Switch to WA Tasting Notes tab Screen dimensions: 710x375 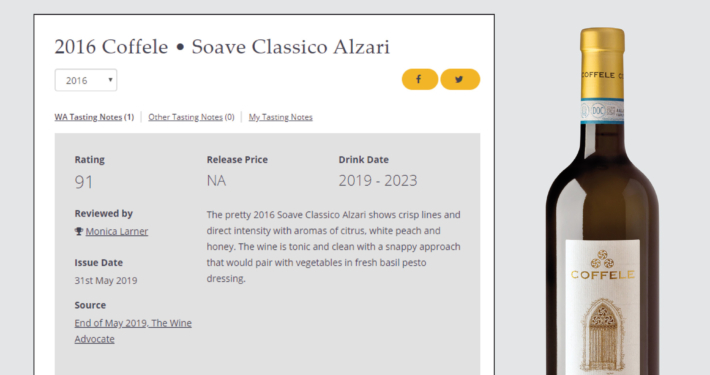[88, 117]
